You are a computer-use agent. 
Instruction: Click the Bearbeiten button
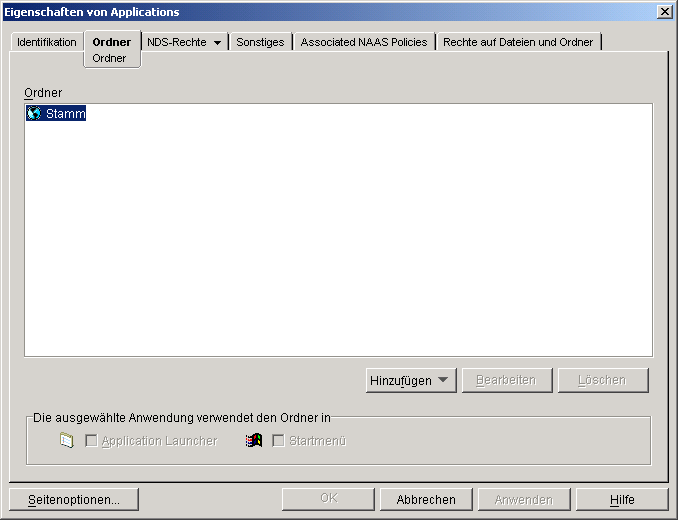(507, 380)
